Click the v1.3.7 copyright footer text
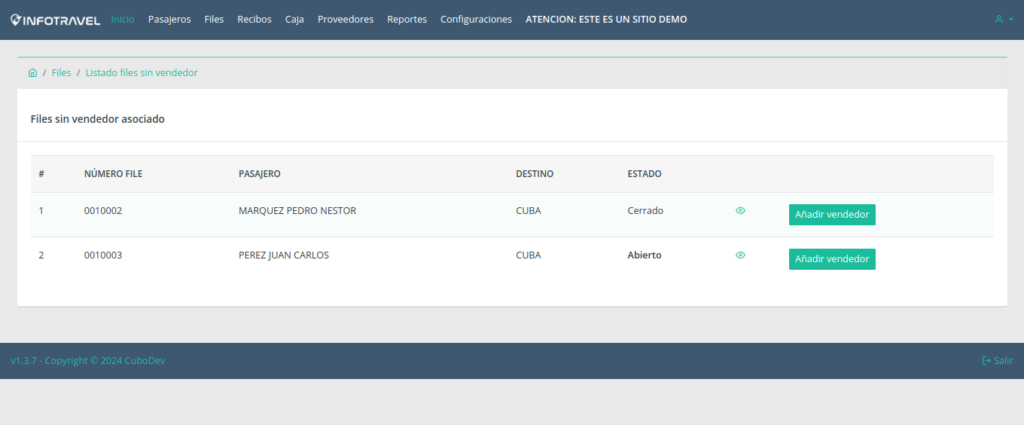1024x425 pixels. tap(88, 360)
